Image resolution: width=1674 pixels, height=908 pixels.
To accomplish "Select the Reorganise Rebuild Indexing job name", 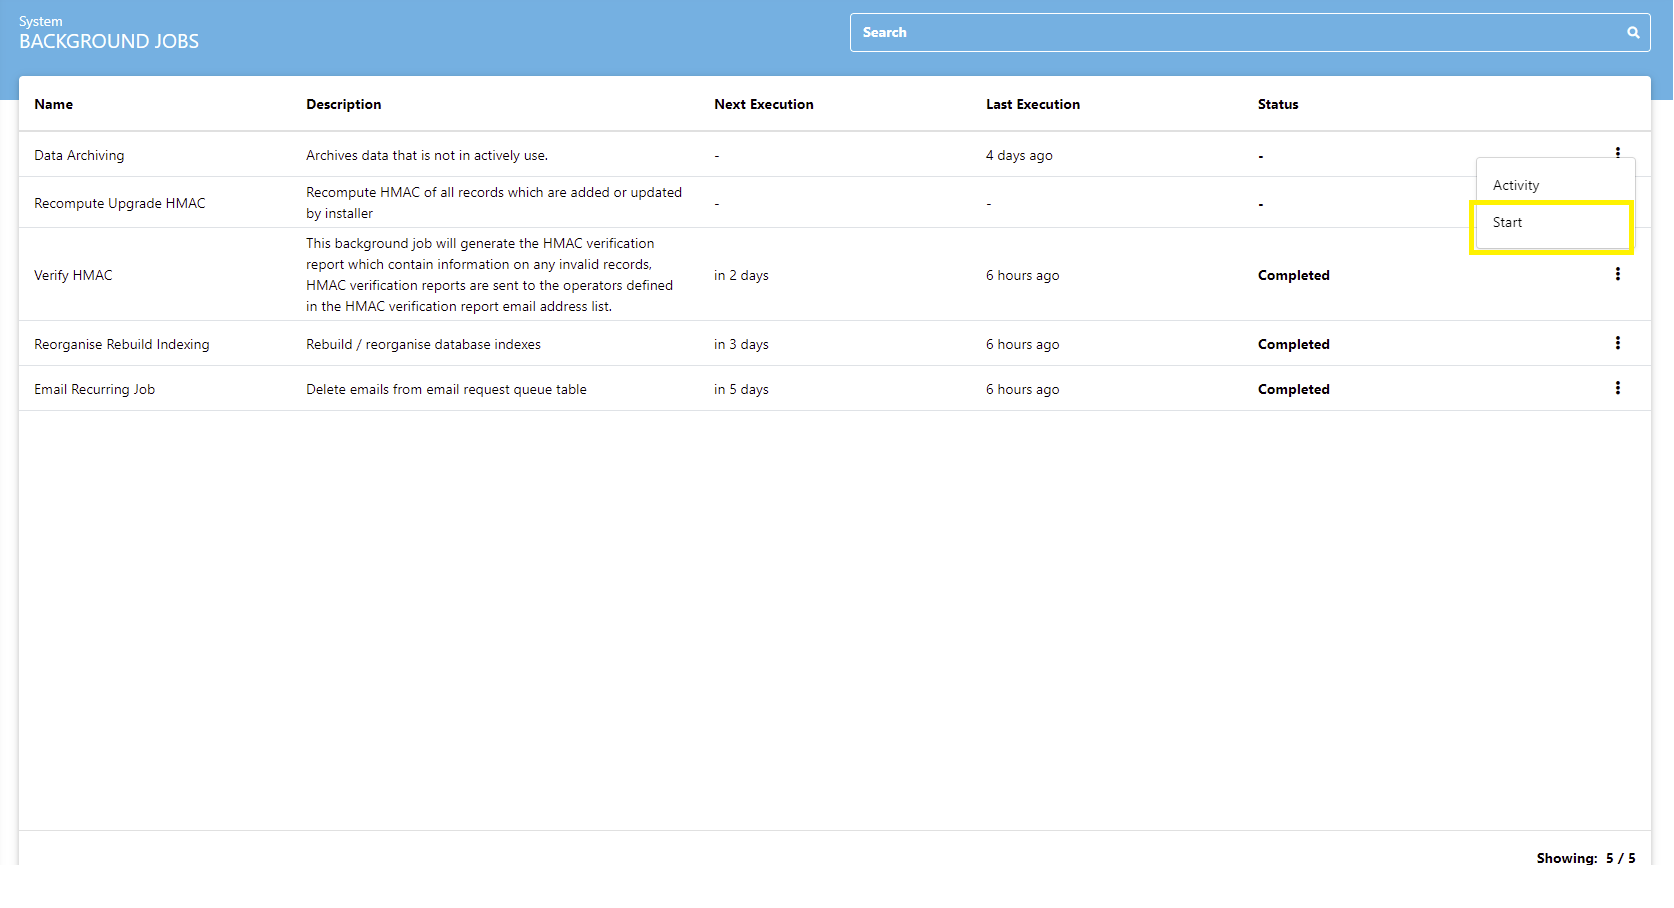I will click(121, 344).
